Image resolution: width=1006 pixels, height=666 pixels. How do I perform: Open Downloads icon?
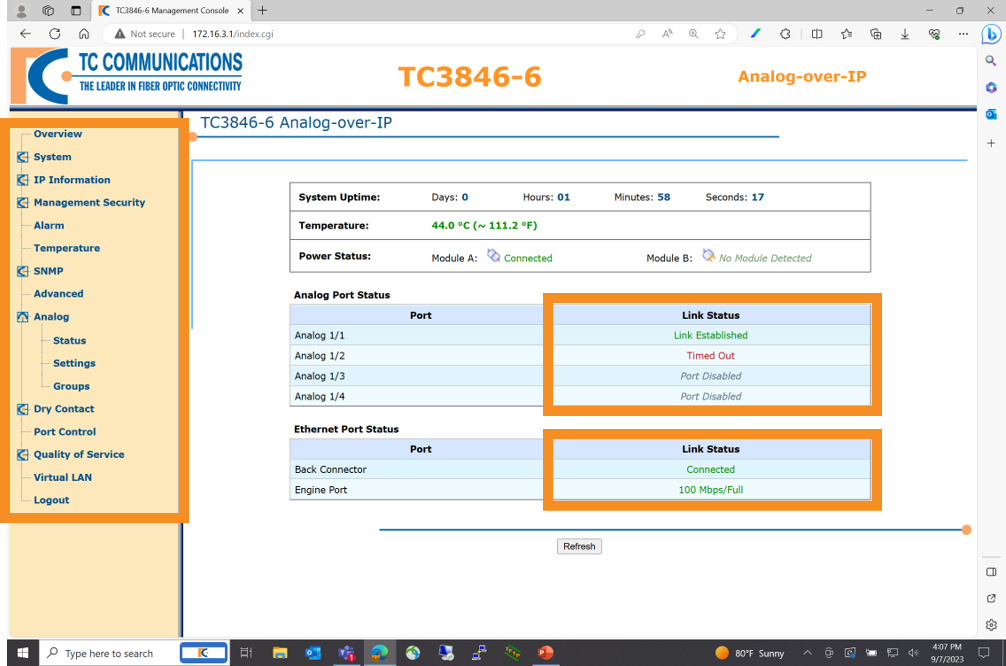point(905,33)
